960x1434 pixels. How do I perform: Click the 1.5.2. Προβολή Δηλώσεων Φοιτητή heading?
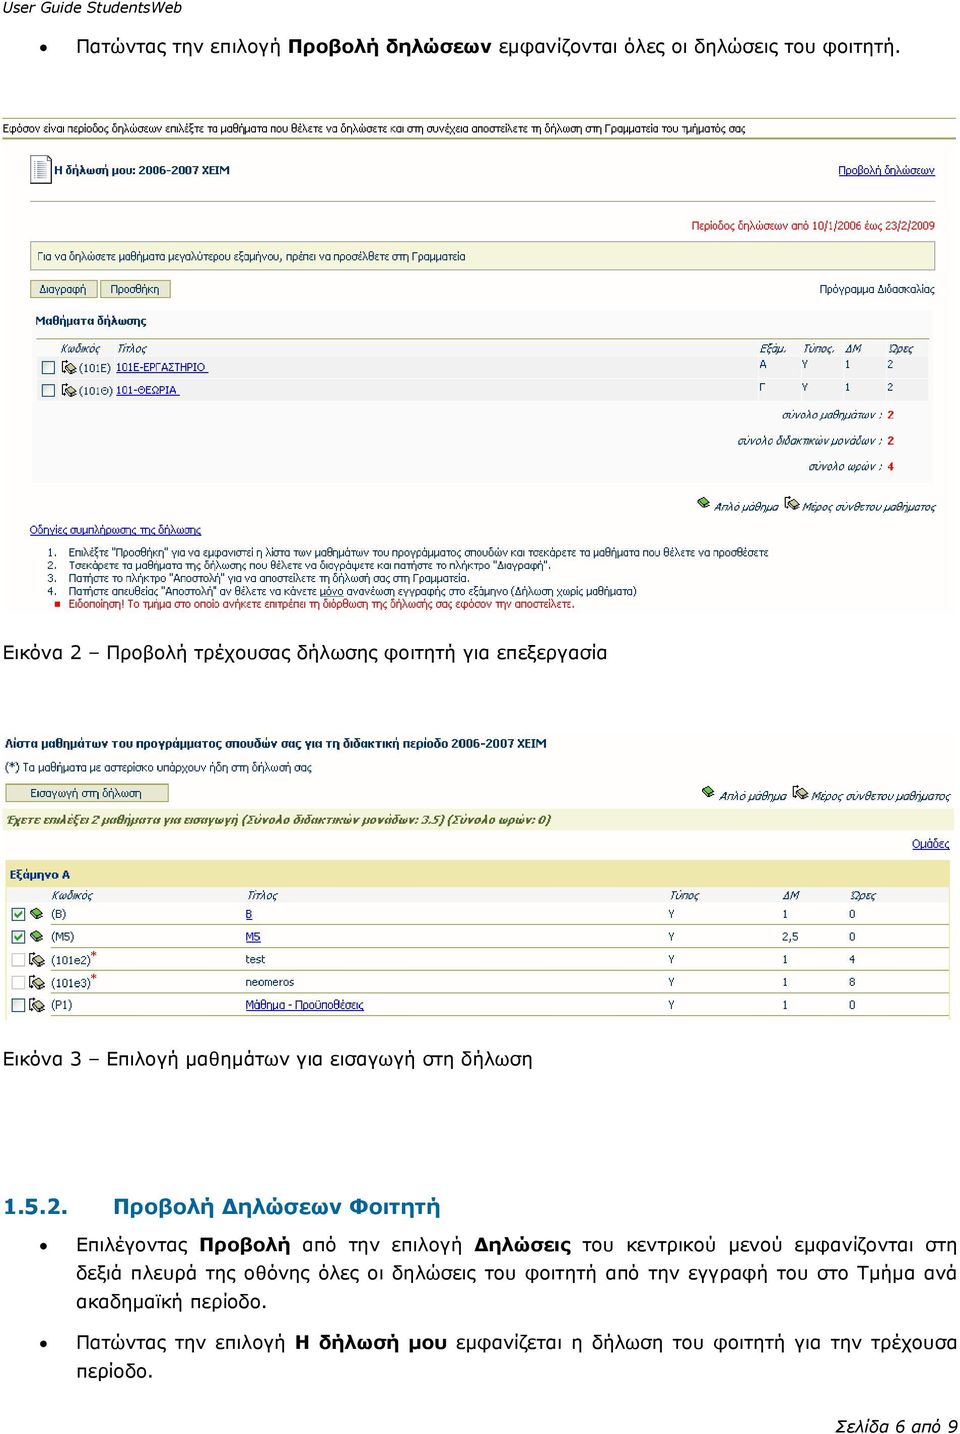click(x=222, y=1207)
